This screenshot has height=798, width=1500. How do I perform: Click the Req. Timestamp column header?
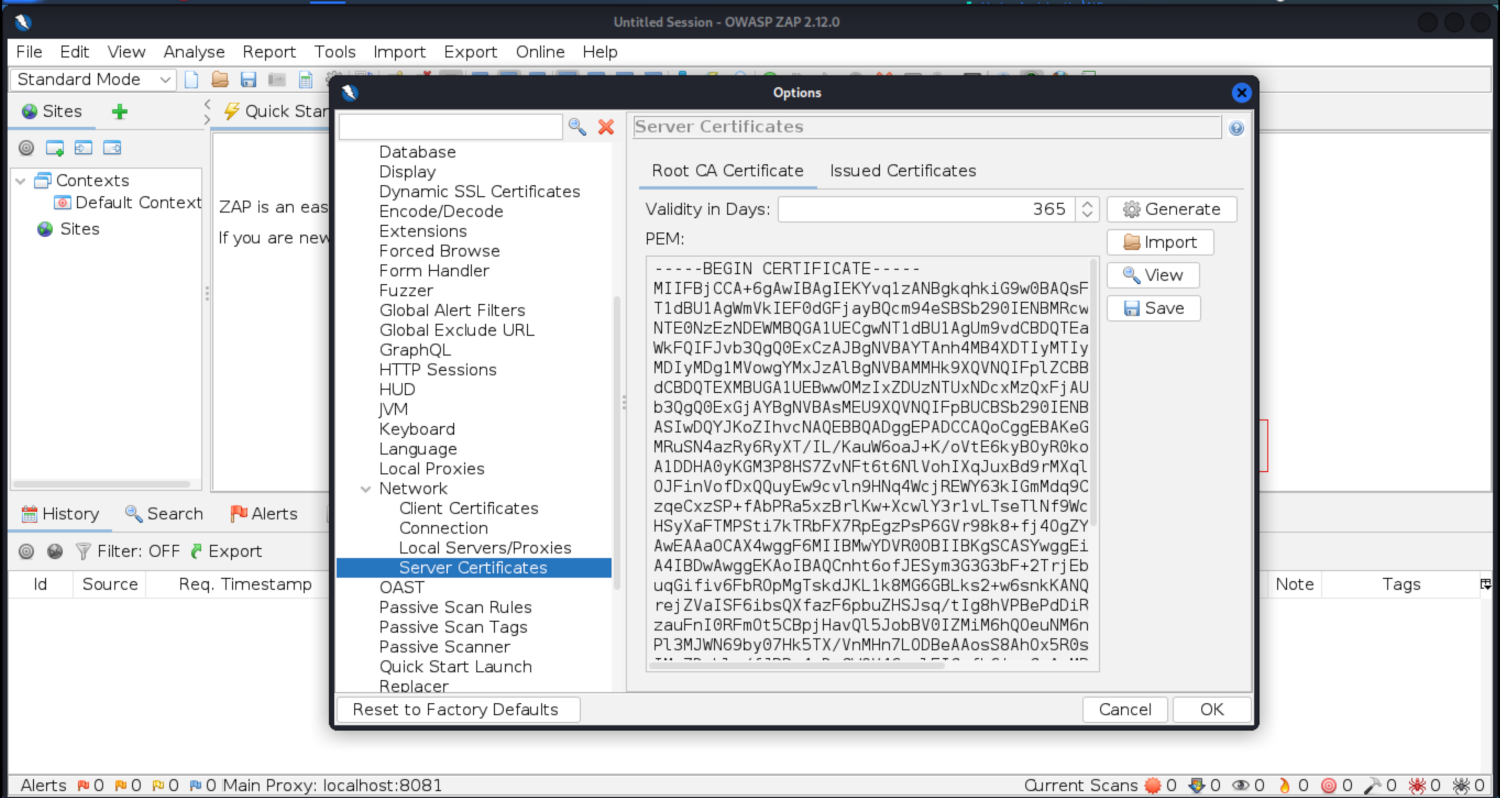tap(245, 584)
